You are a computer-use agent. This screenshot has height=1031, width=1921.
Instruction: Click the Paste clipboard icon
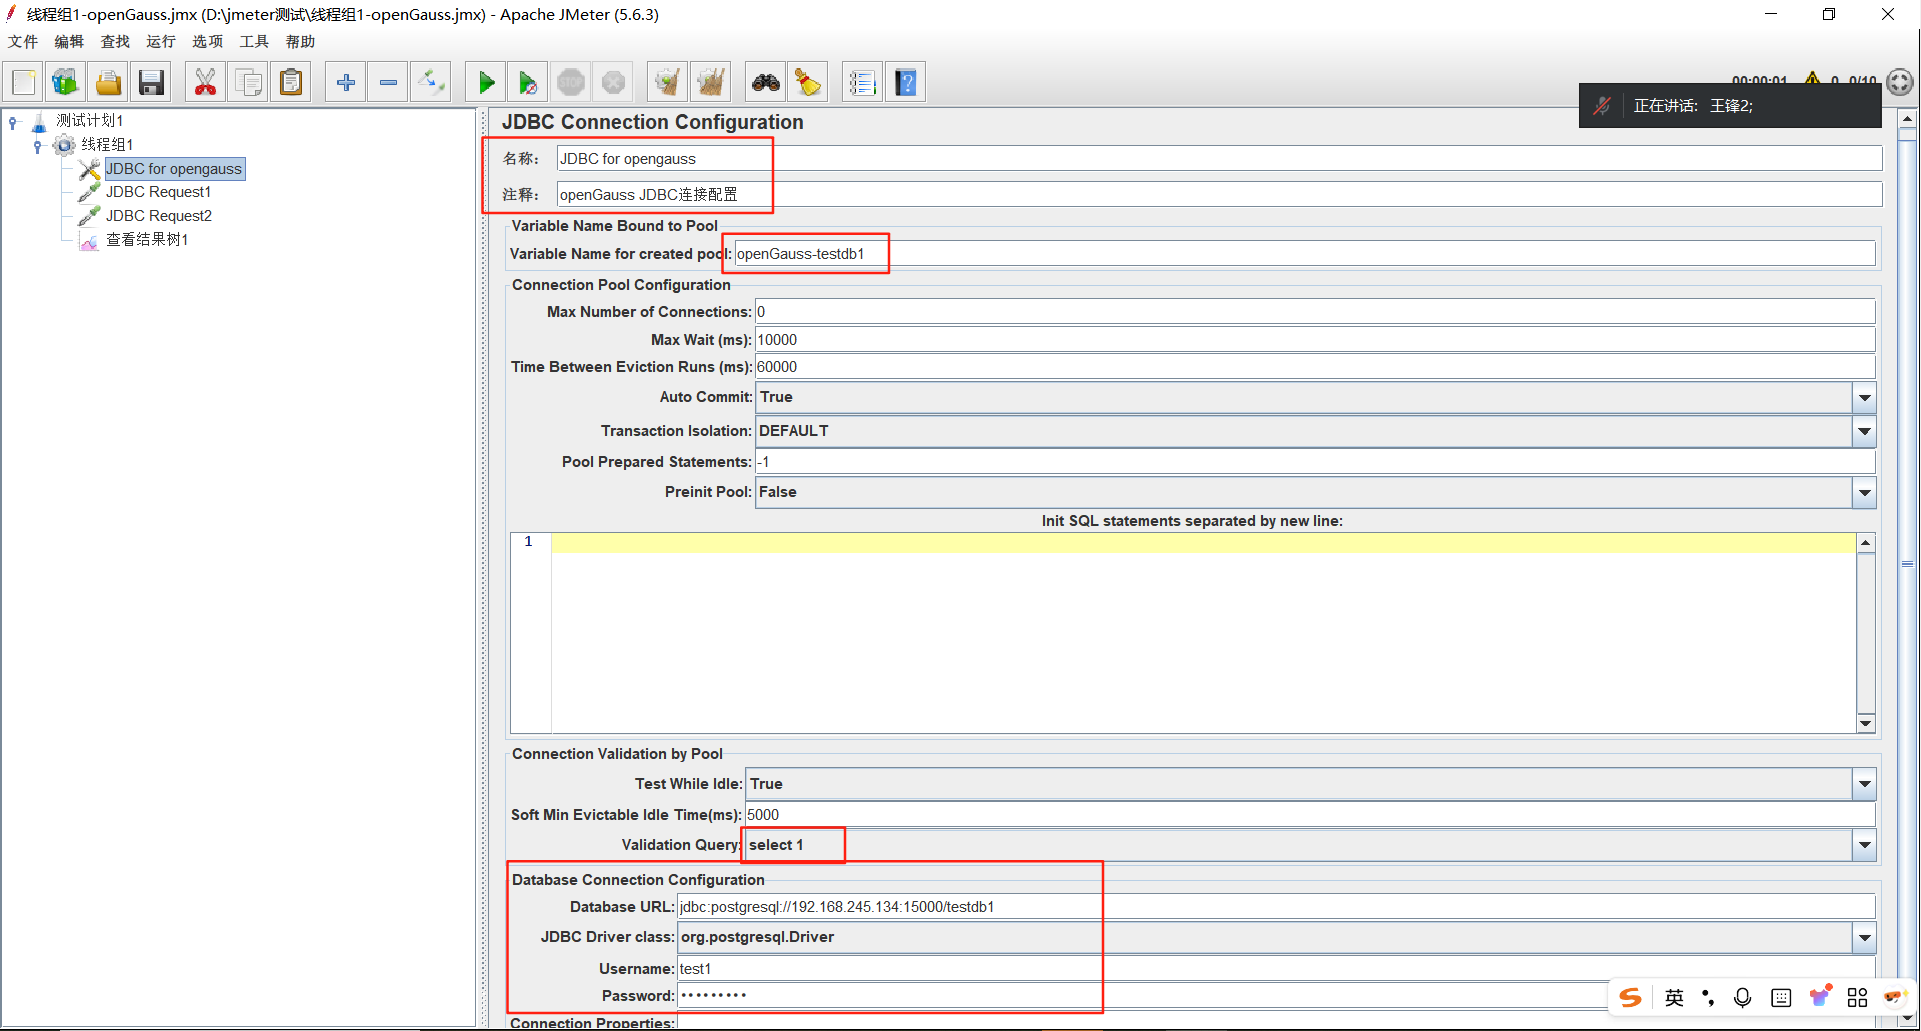tap(291, 82)
